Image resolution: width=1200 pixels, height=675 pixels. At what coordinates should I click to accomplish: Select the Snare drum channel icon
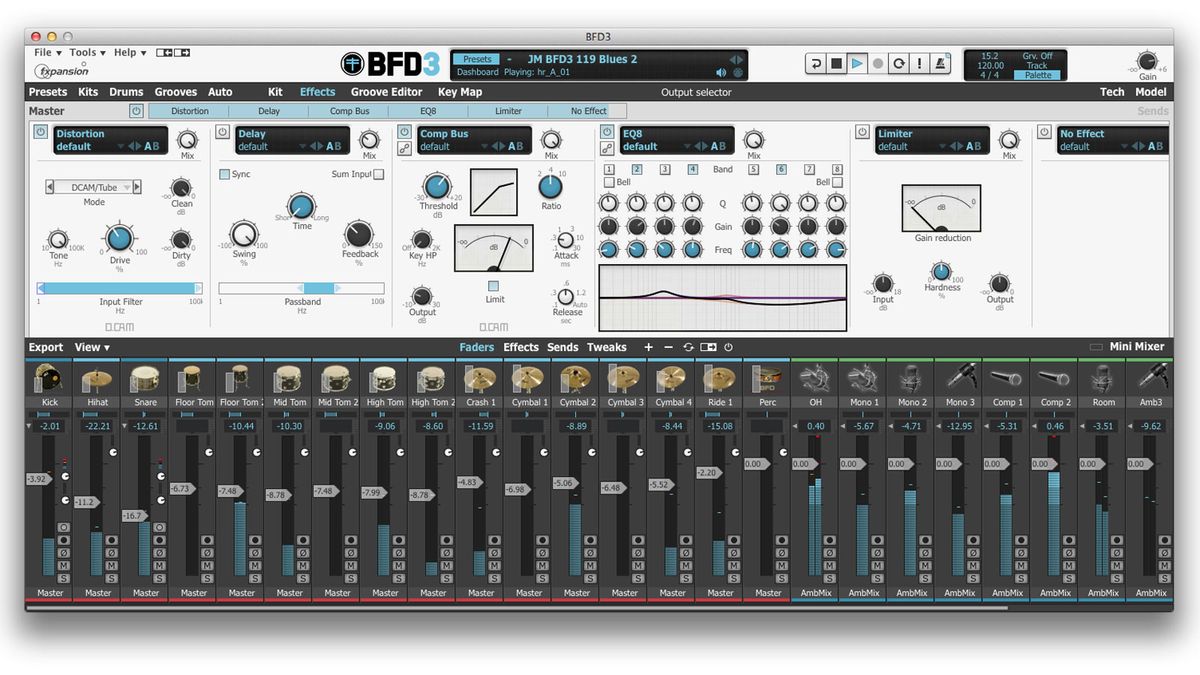[x=146, y=378]
